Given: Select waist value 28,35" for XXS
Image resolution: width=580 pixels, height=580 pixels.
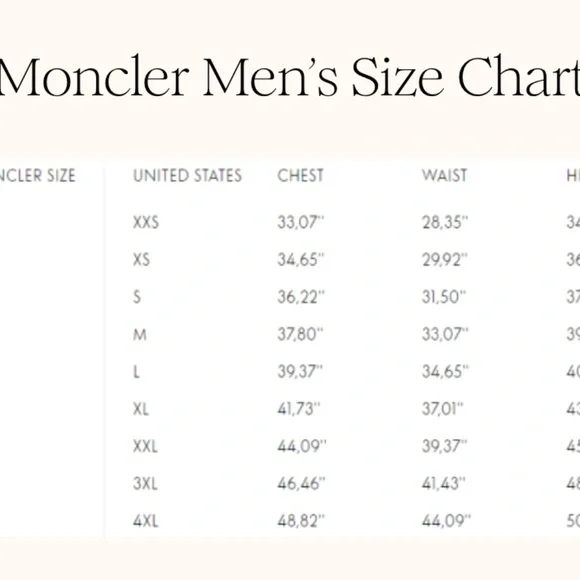Looking at the screenshot, I should pyautogui.click(x=445, y=222).
